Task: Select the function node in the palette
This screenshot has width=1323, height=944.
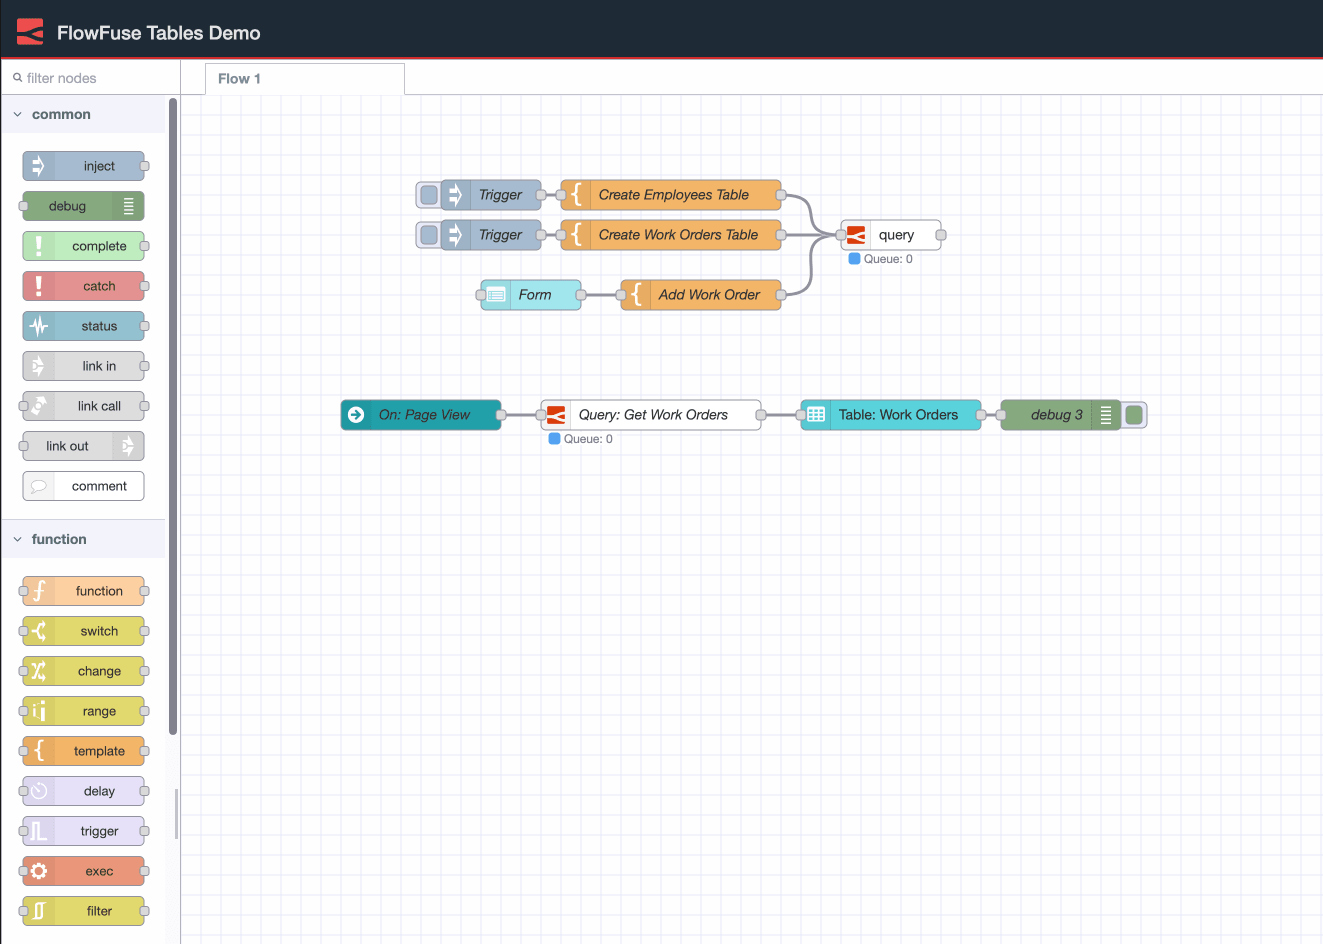Action: 85,591
